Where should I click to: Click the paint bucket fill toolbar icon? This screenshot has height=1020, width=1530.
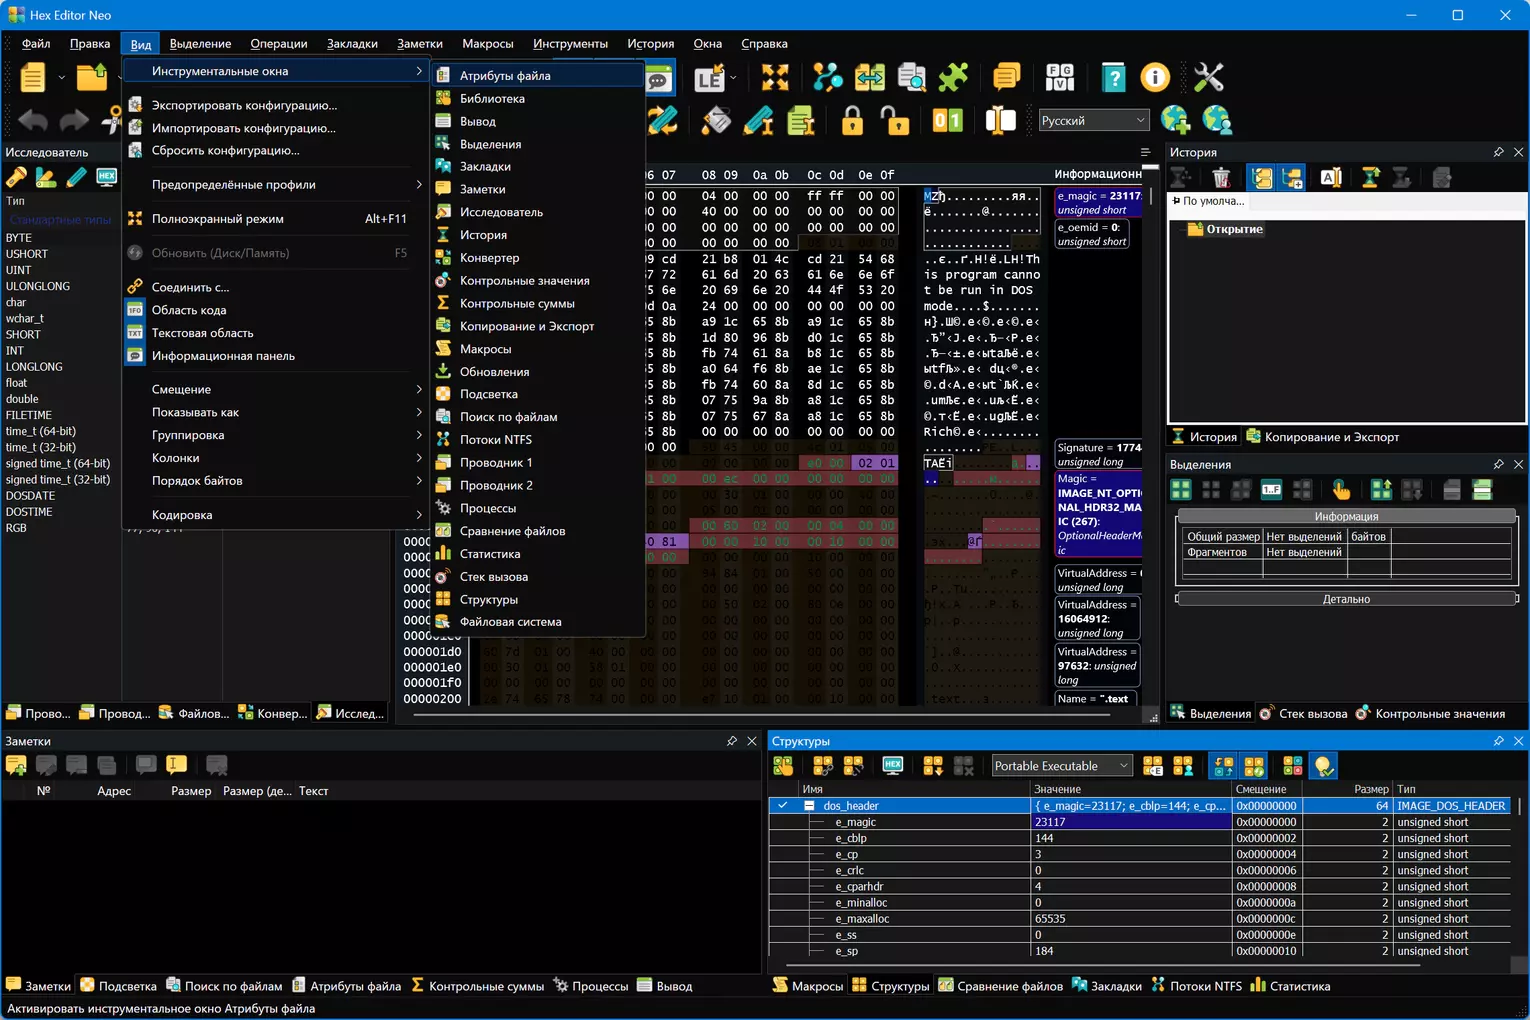pos(716,121)
